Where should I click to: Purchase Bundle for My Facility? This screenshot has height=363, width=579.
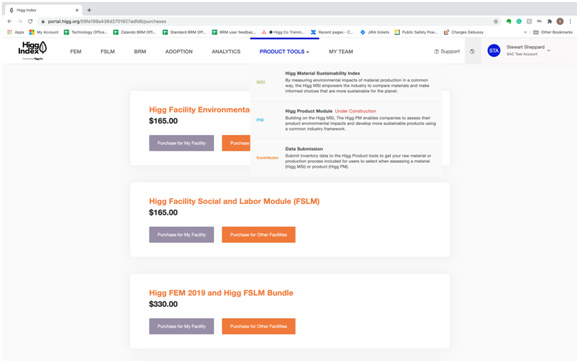tap(181, 326)
